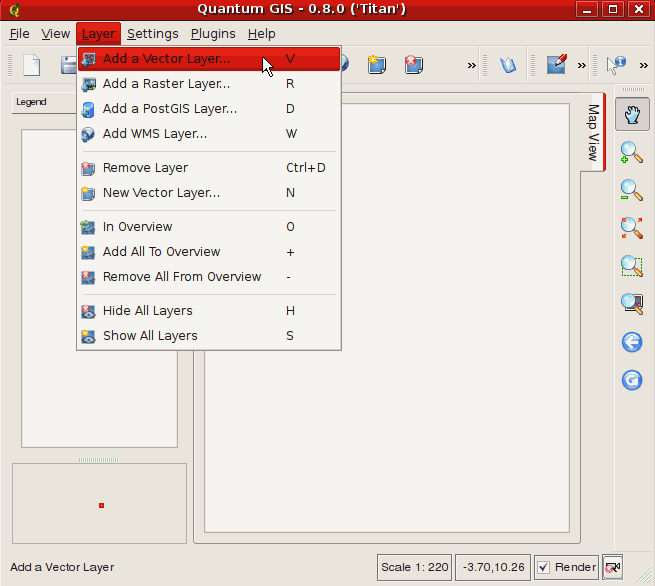Viewport: 655px width, 586px height.
Task: Choose Add a Vector Layer entry
Action: tap(209, 58)
